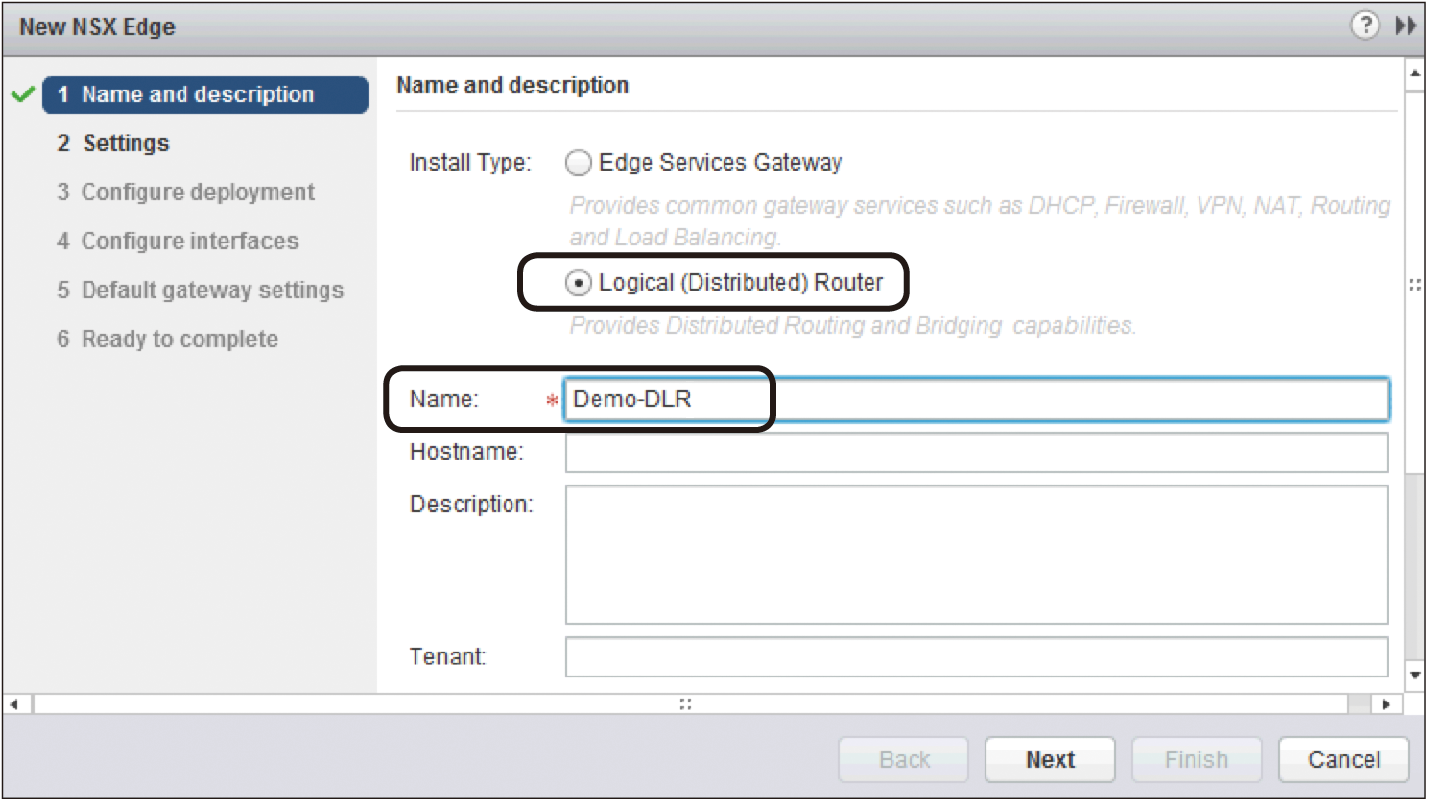This screenshot has width=1429, height=803.
Task: Open the help question mark icon
Action: click(1365, 26)
